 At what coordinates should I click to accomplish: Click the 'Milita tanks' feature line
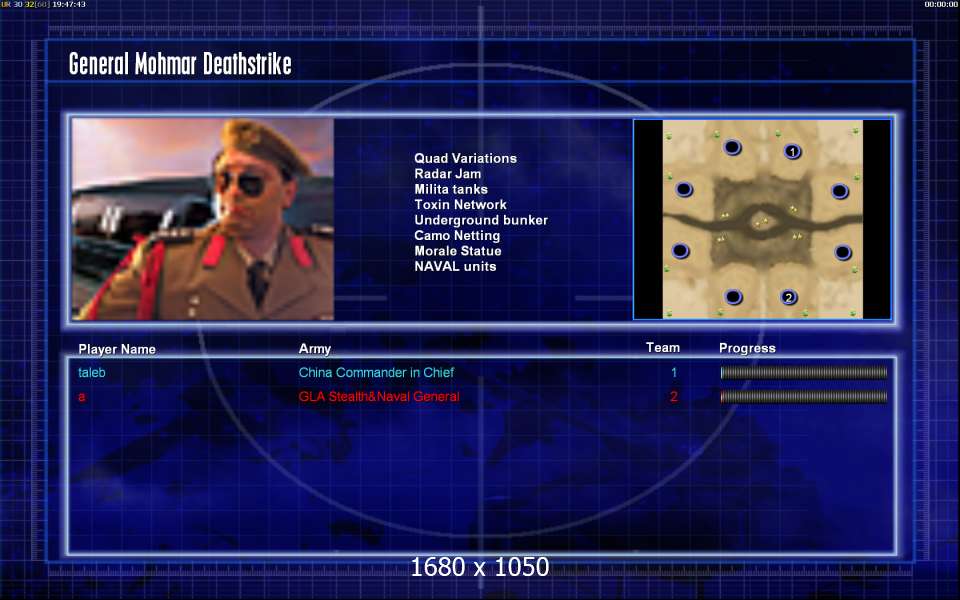tap(451, 189)
